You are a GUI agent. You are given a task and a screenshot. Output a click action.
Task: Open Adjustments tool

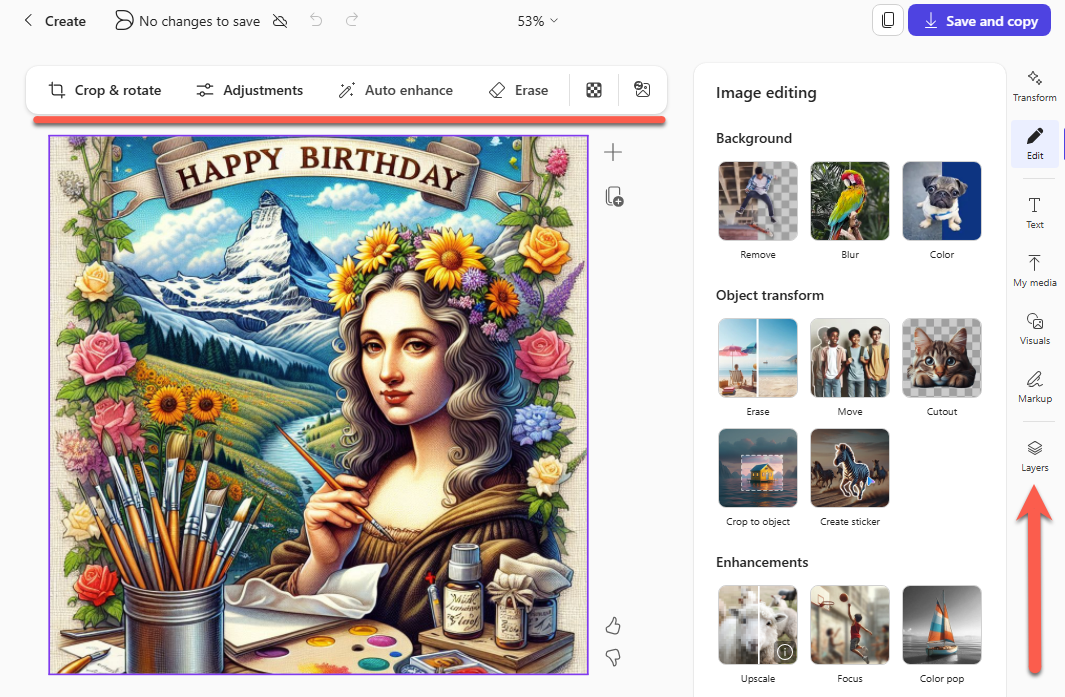pos(249,90)
